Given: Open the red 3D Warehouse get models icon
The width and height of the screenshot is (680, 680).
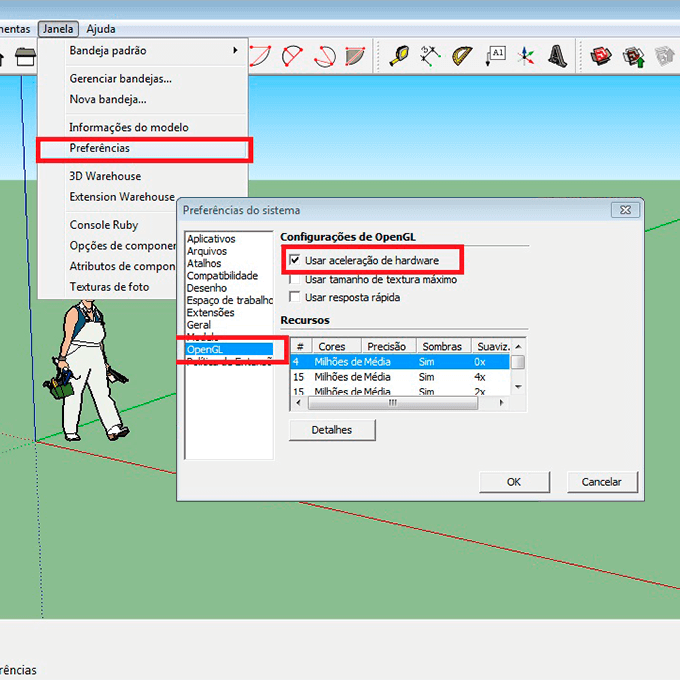Looking at the screenshot, I should (x=601, y=56).
